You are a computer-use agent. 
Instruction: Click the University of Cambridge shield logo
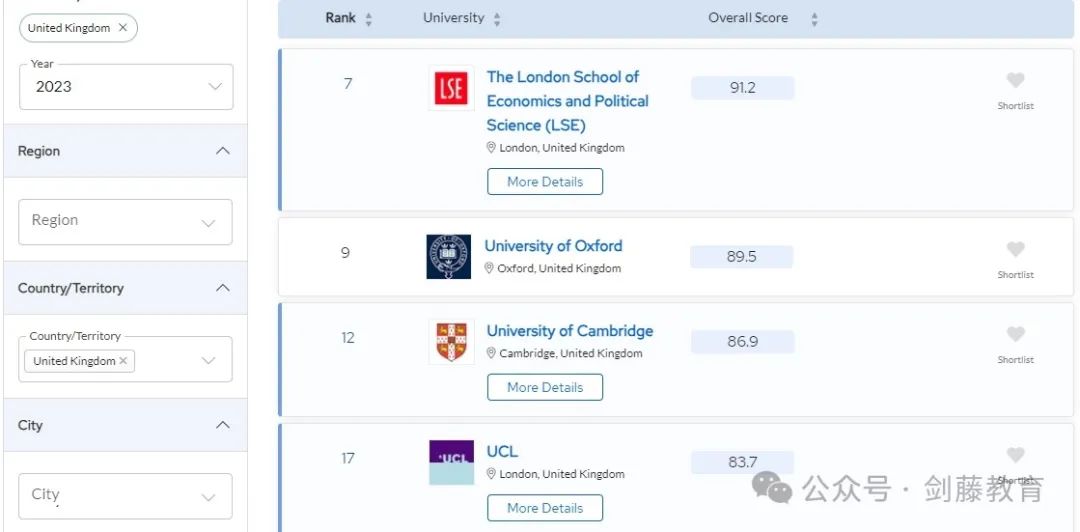click(451, 342)
